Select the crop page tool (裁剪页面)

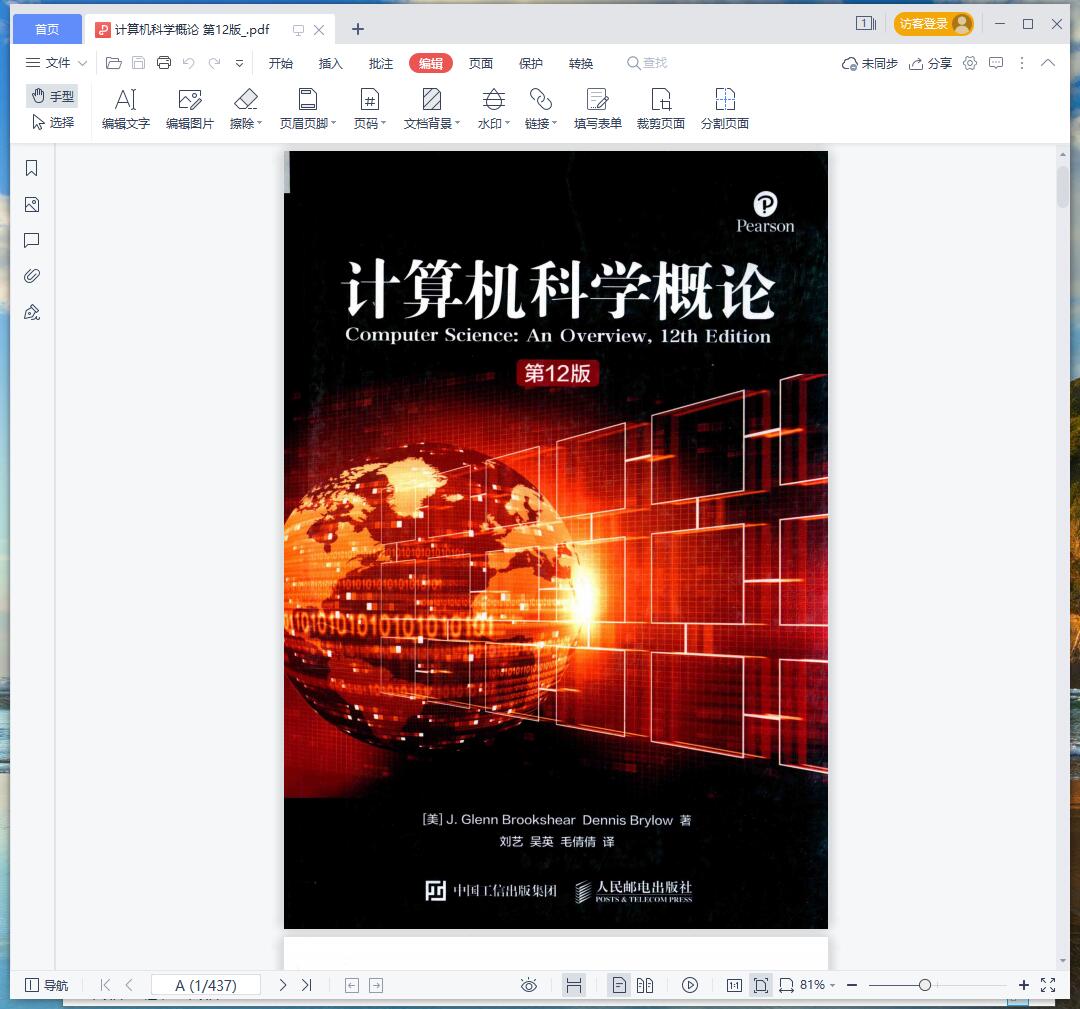661,109
